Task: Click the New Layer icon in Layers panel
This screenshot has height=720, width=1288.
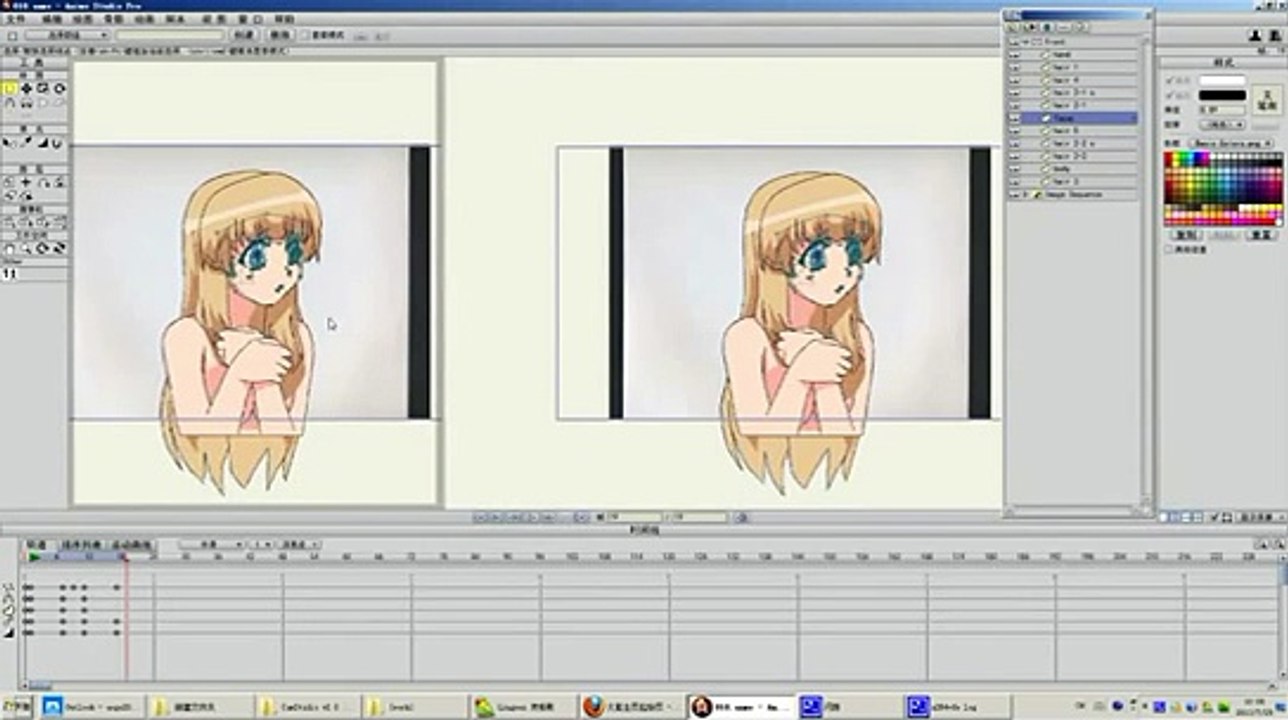Action: click(1012, 27)
